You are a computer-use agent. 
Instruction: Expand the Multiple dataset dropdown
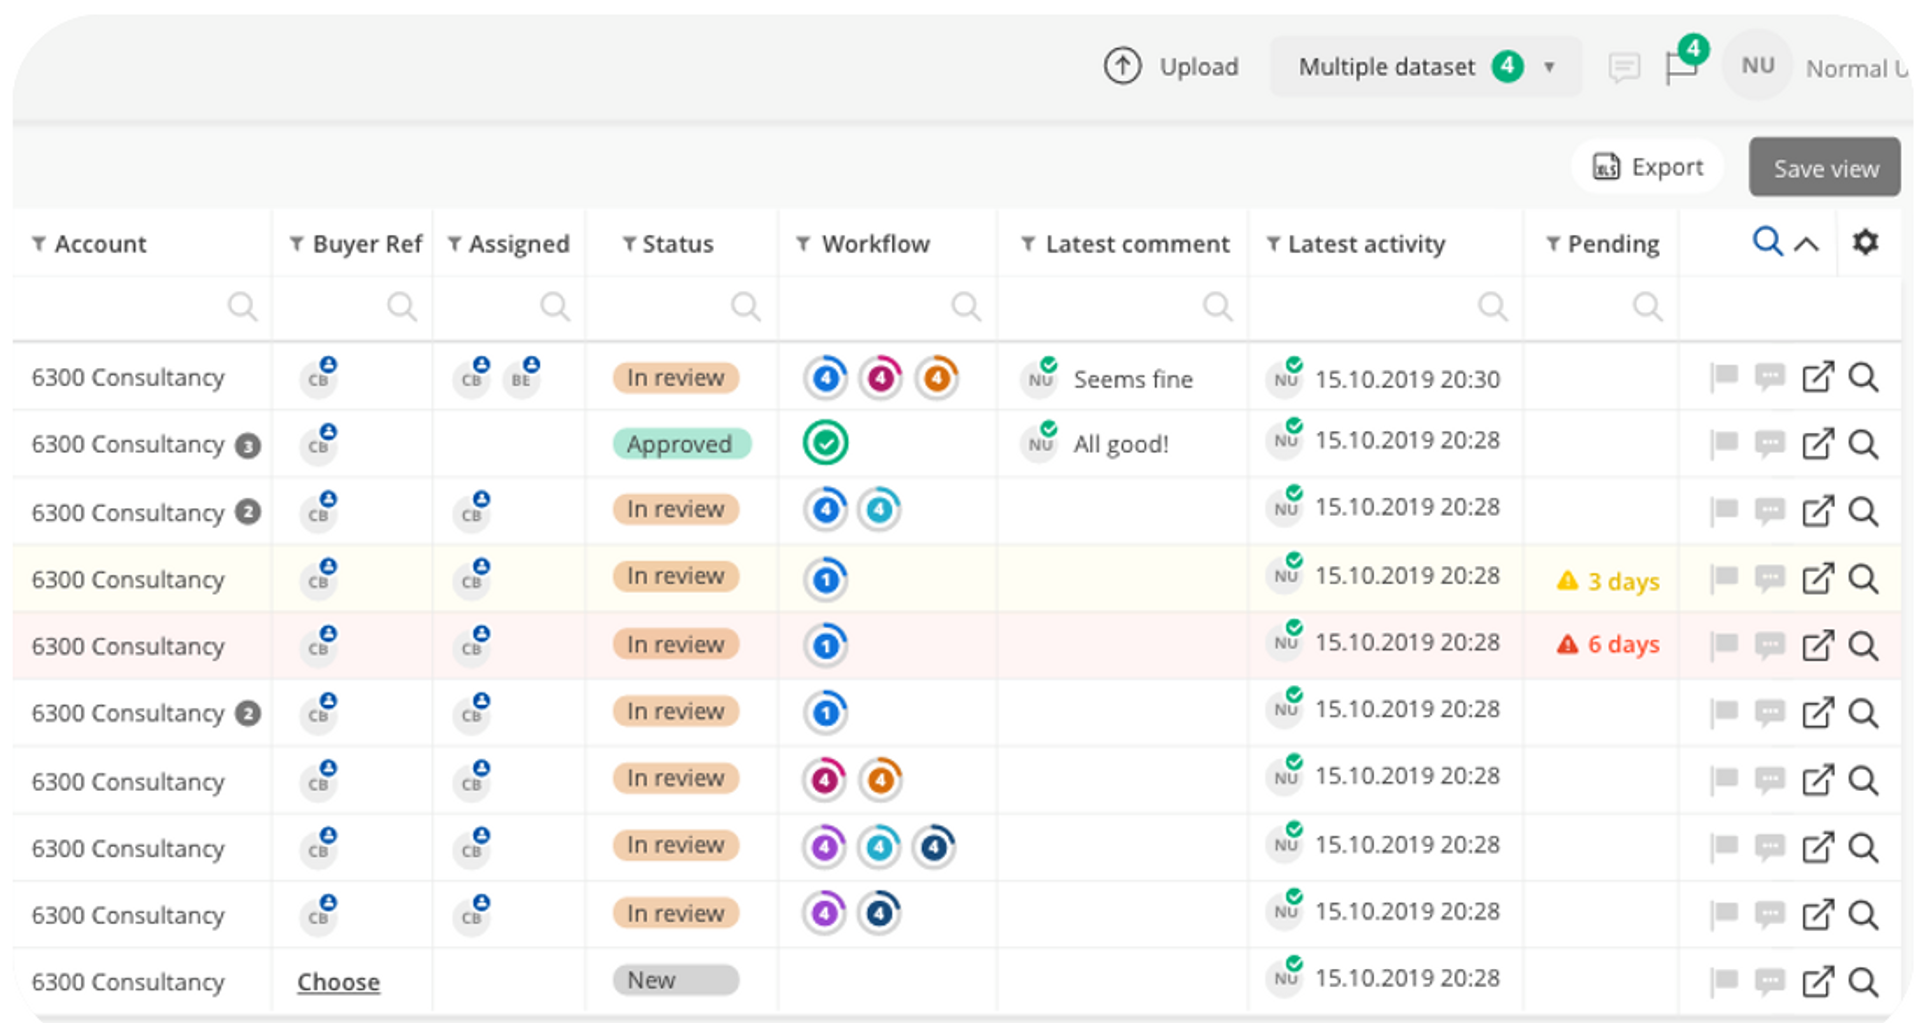pyautogui.click(x=1549, y=67)
